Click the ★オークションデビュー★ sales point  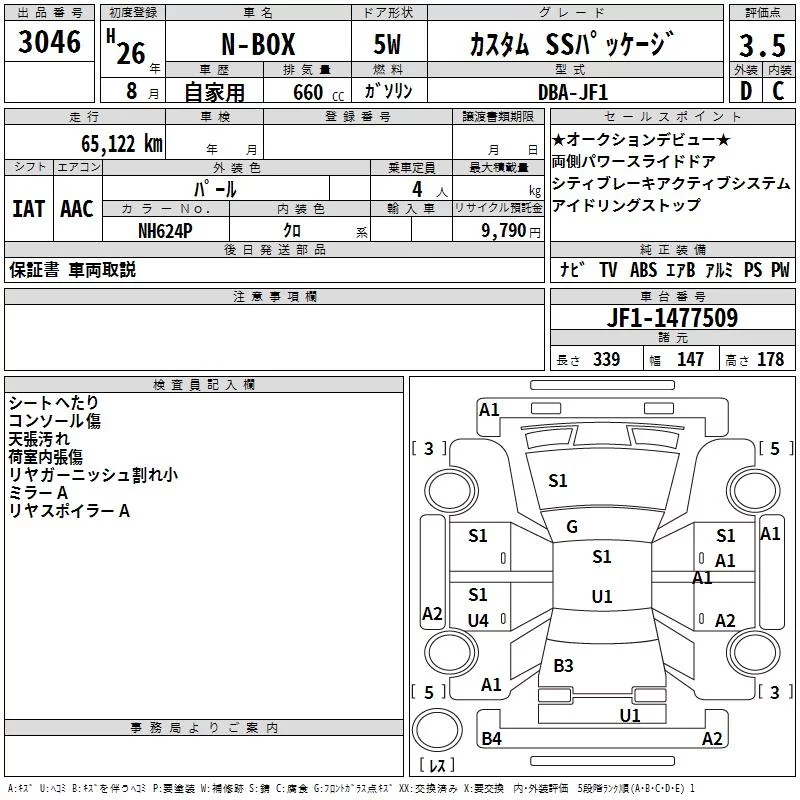pyautogui.click(x=641, y=139)
